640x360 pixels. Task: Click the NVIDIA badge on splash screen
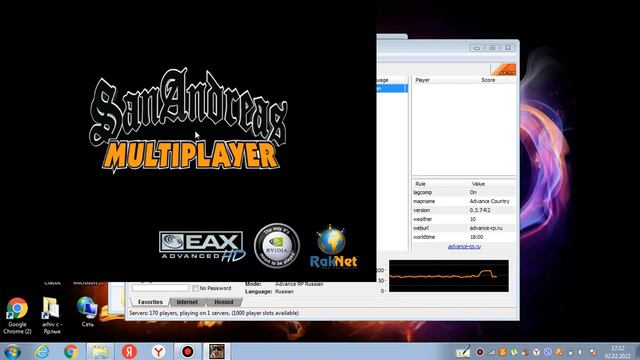(277, 245)
